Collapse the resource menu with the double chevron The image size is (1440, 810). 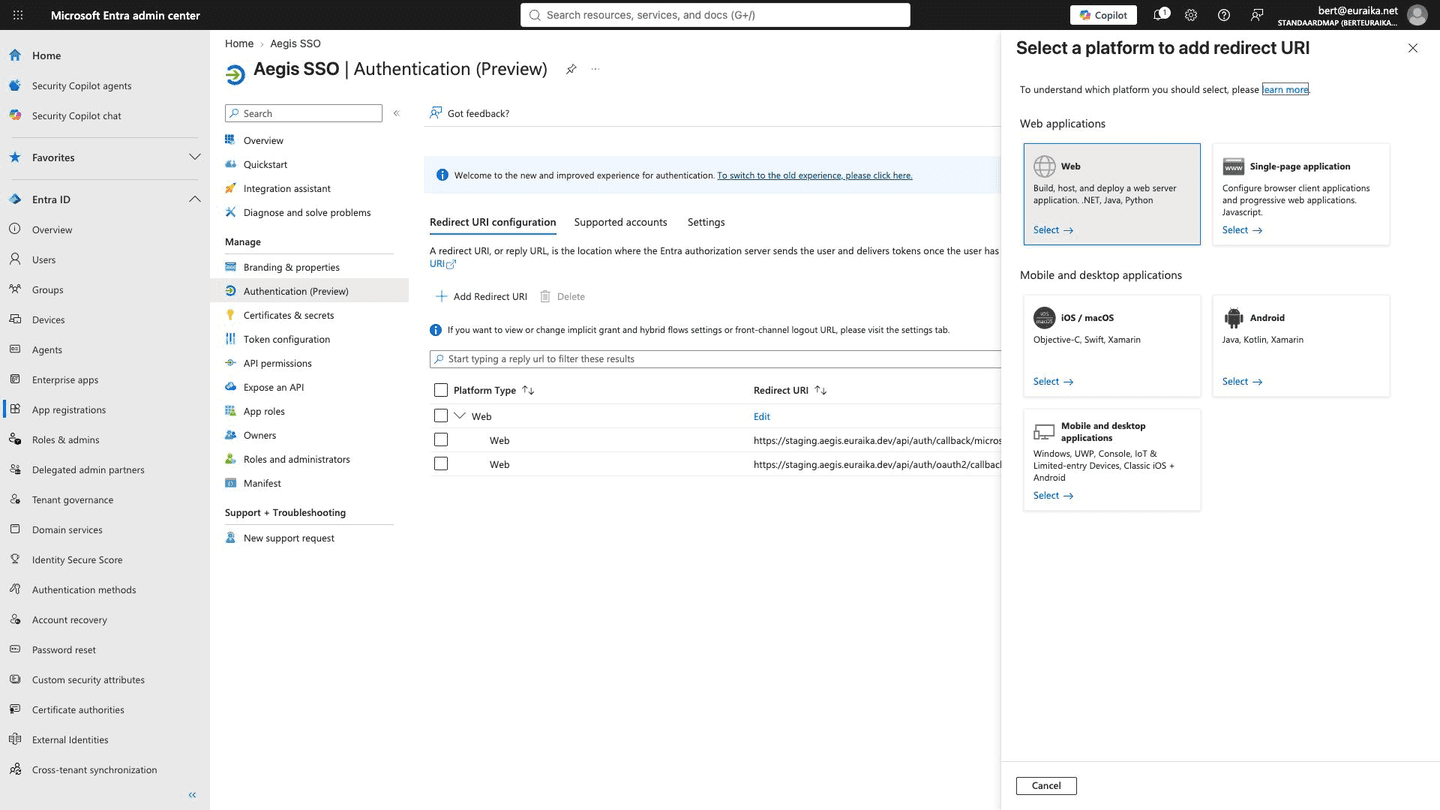(x=396, y=113)
